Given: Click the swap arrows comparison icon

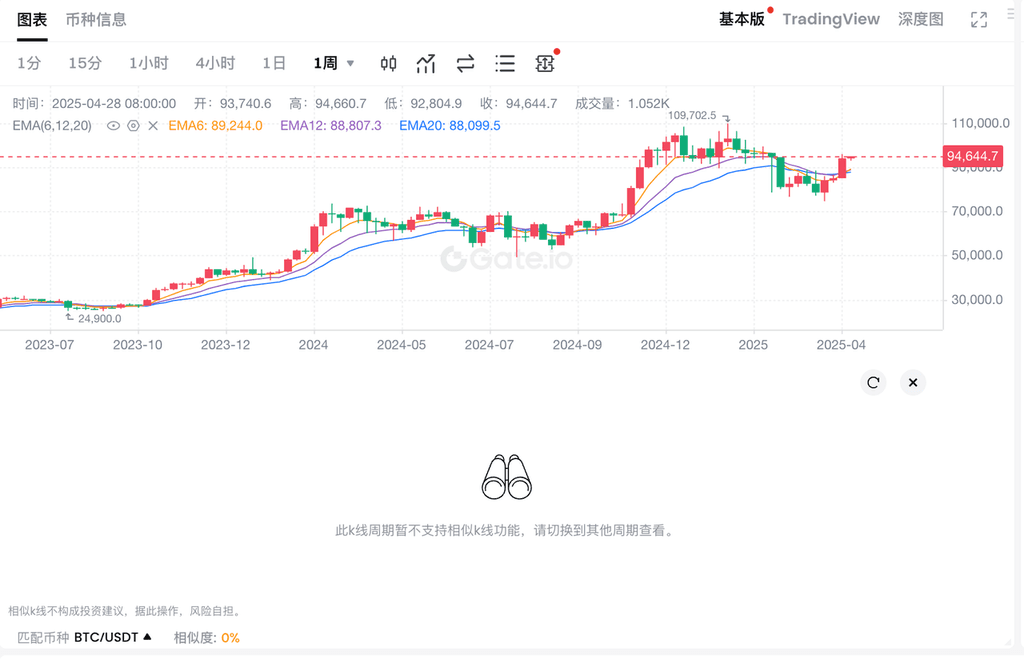Looking at the screenshot, I should click(465, 64).
